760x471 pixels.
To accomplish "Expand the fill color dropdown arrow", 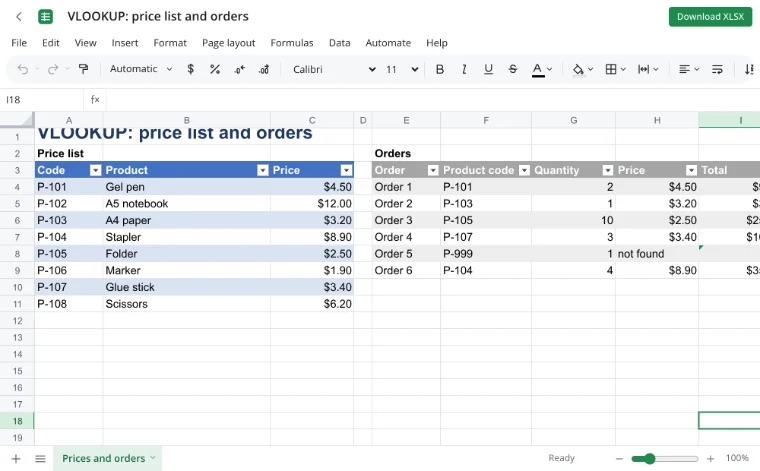I will 590,69.
